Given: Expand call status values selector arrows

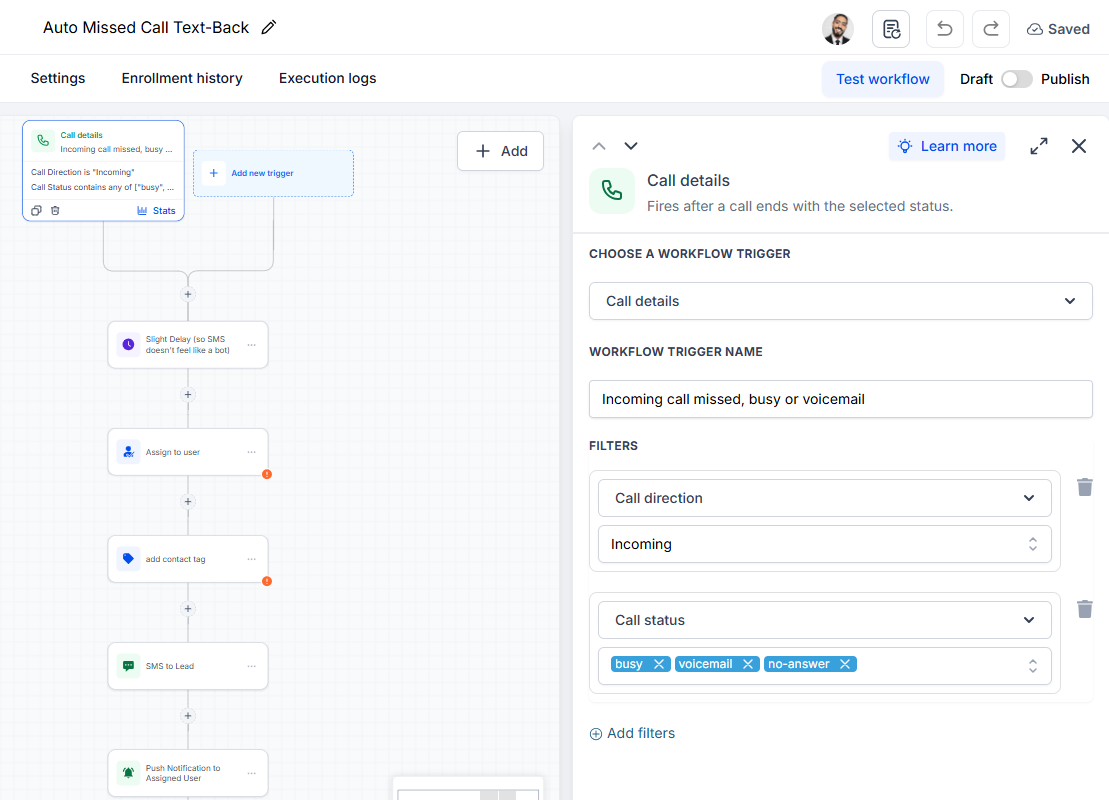Looking at the screenshot, I should [1033, 666].
